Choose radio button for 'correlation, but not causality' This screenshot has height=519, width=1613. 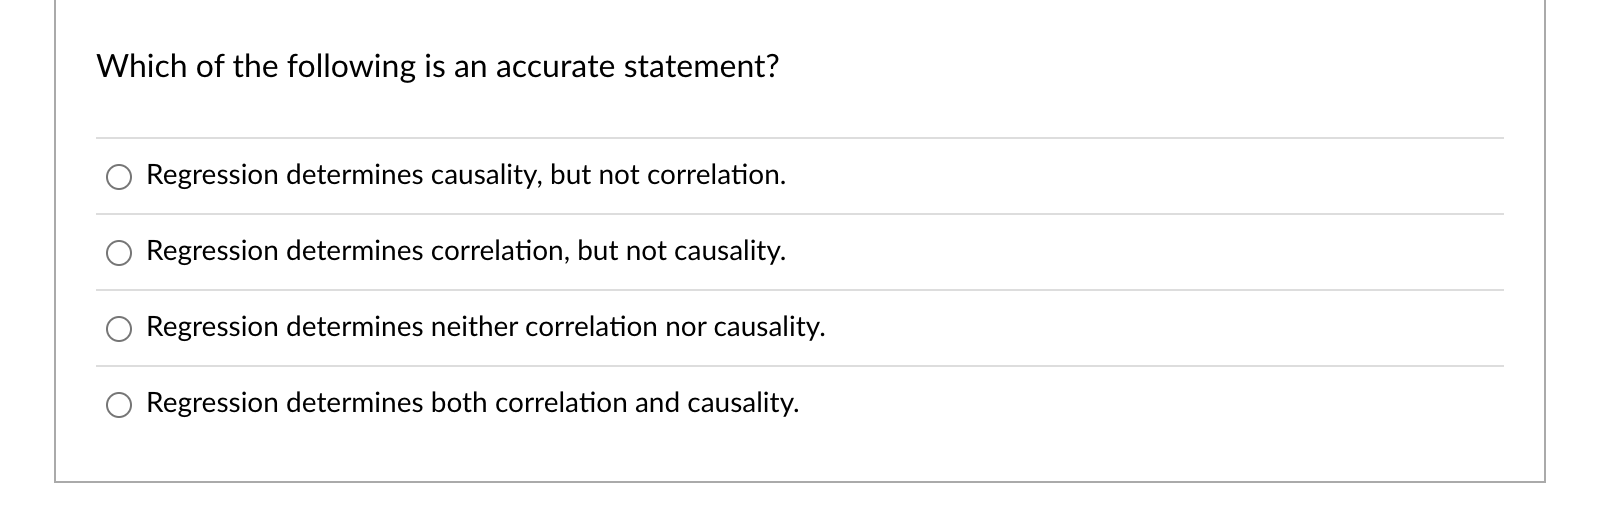click(x=119, y=253)
